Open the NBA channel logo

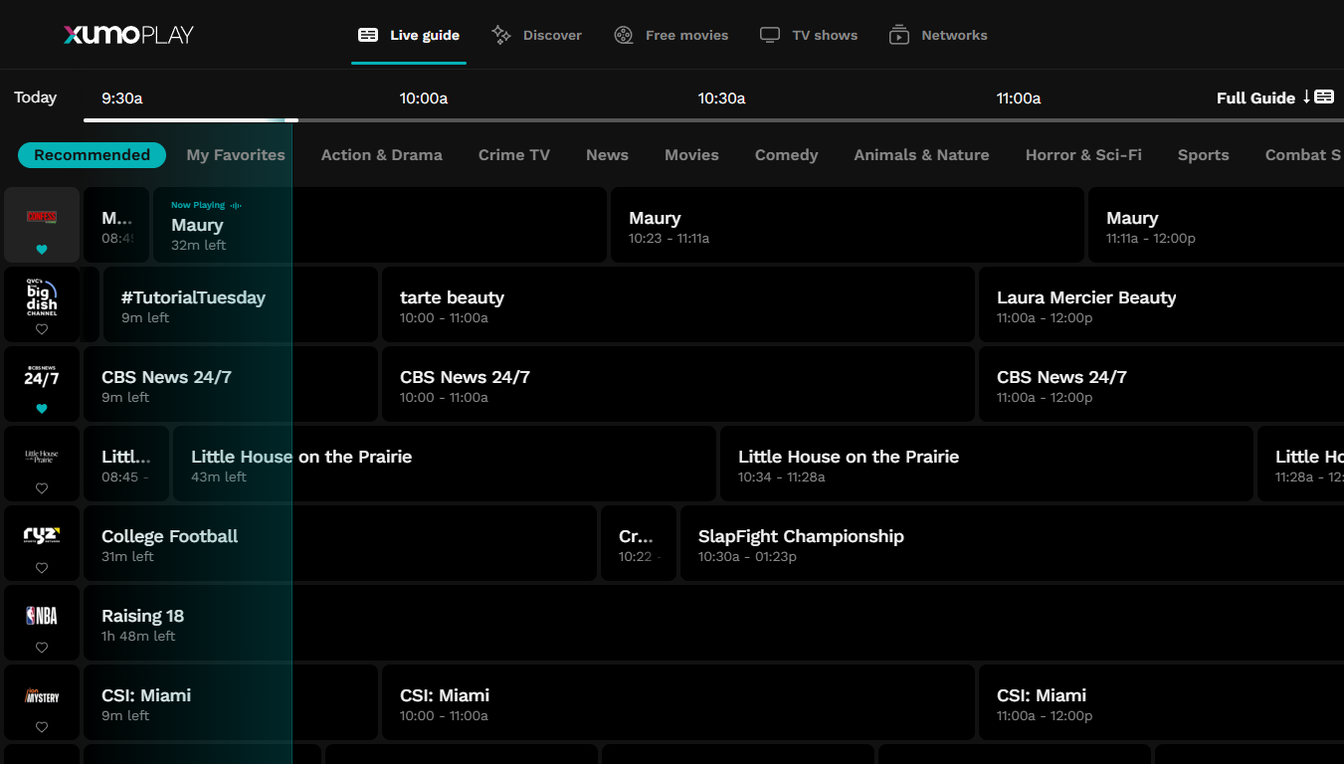[42, 616]
